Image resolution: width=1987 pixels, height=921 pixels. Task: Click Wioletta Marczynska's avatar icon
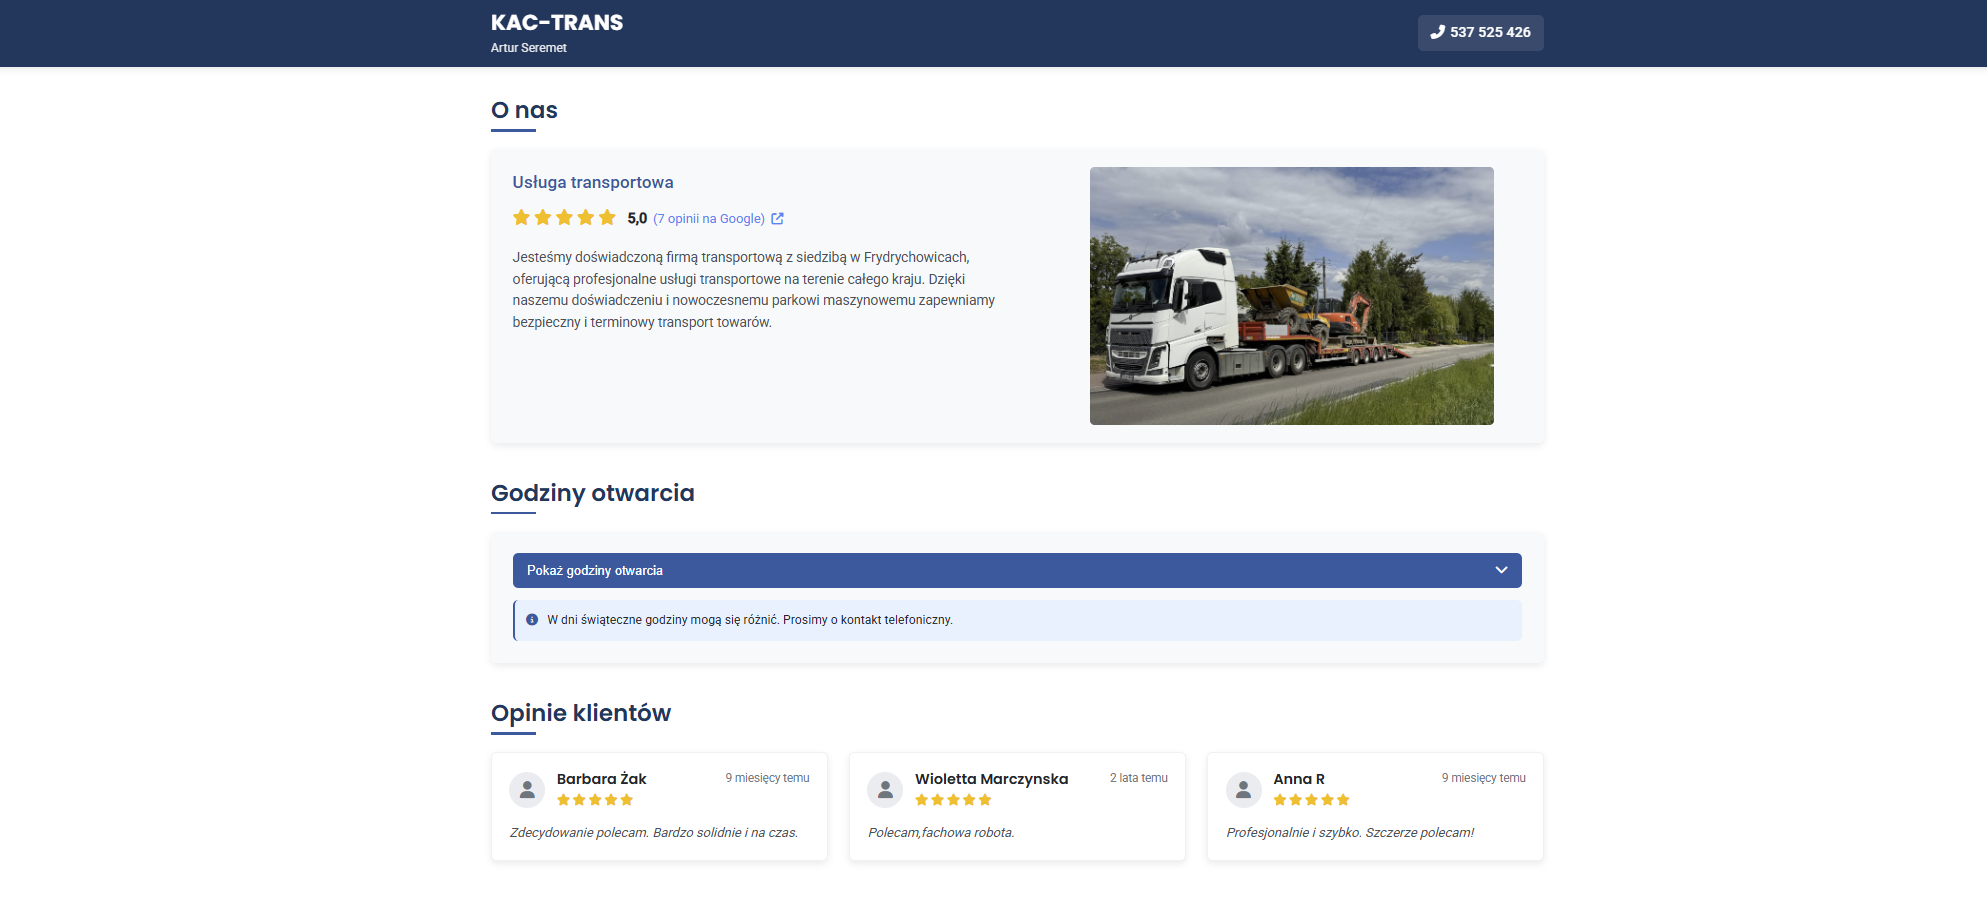pyautogui.click(x=885, y=790)
